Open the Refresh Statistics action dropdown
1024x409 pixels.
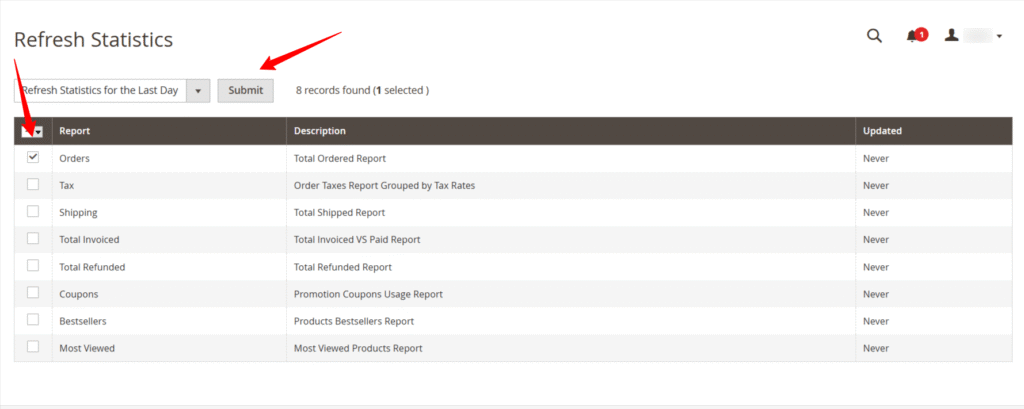pyautogui.click(x=112, y=90)
